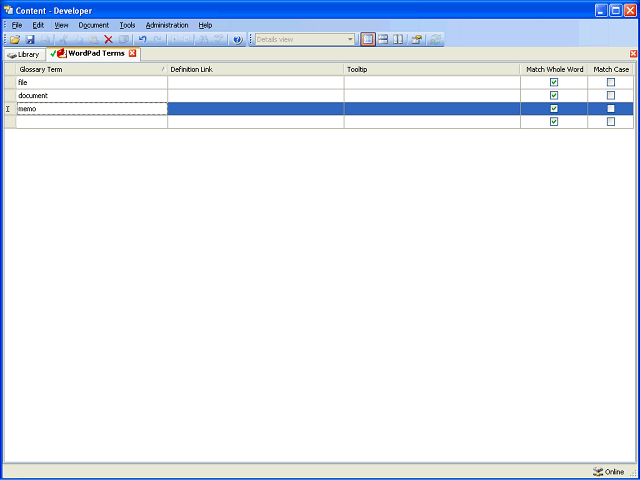
Task: Open the Help menu
Action: 205,25
